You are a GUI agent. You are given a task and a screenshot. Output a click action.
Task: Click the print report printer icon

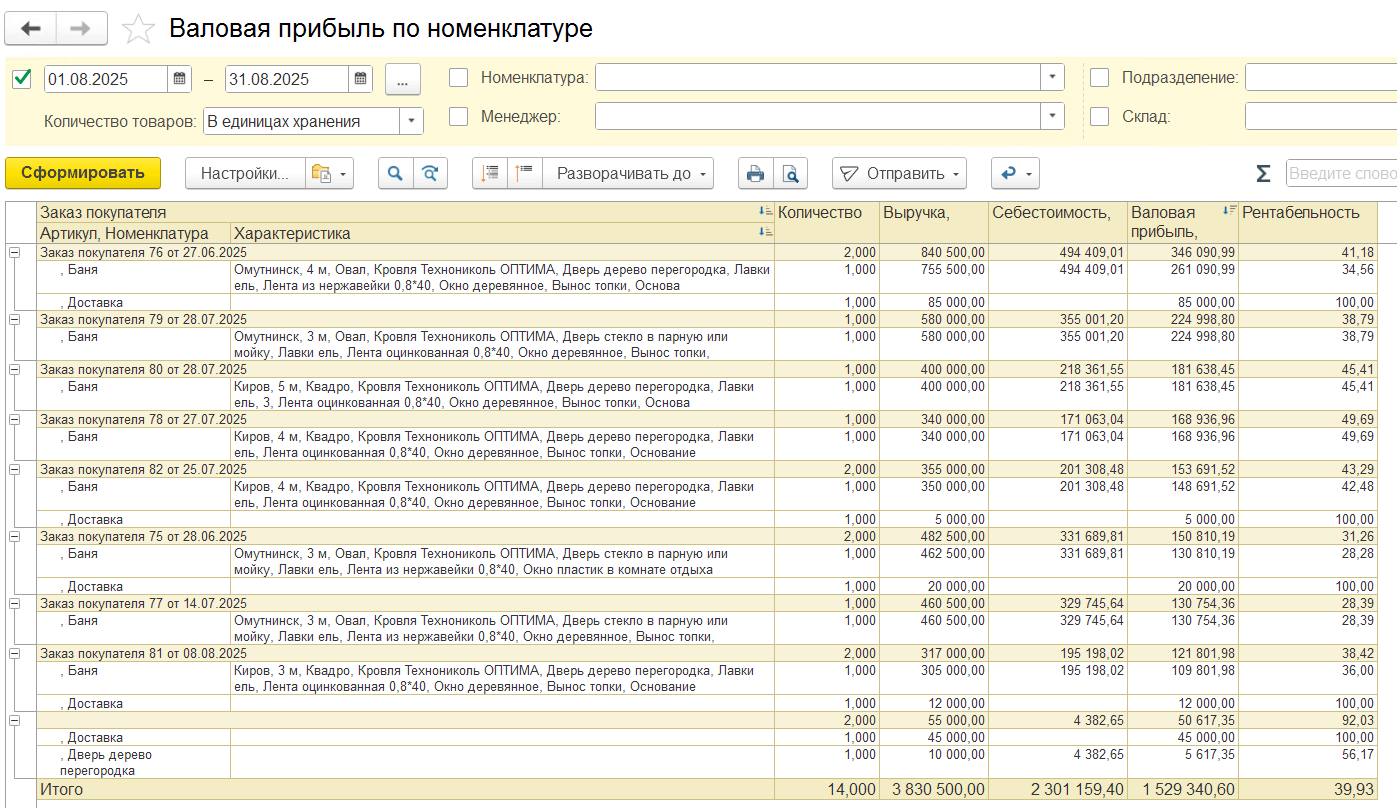pyautogui.click(x=755, y=174)
